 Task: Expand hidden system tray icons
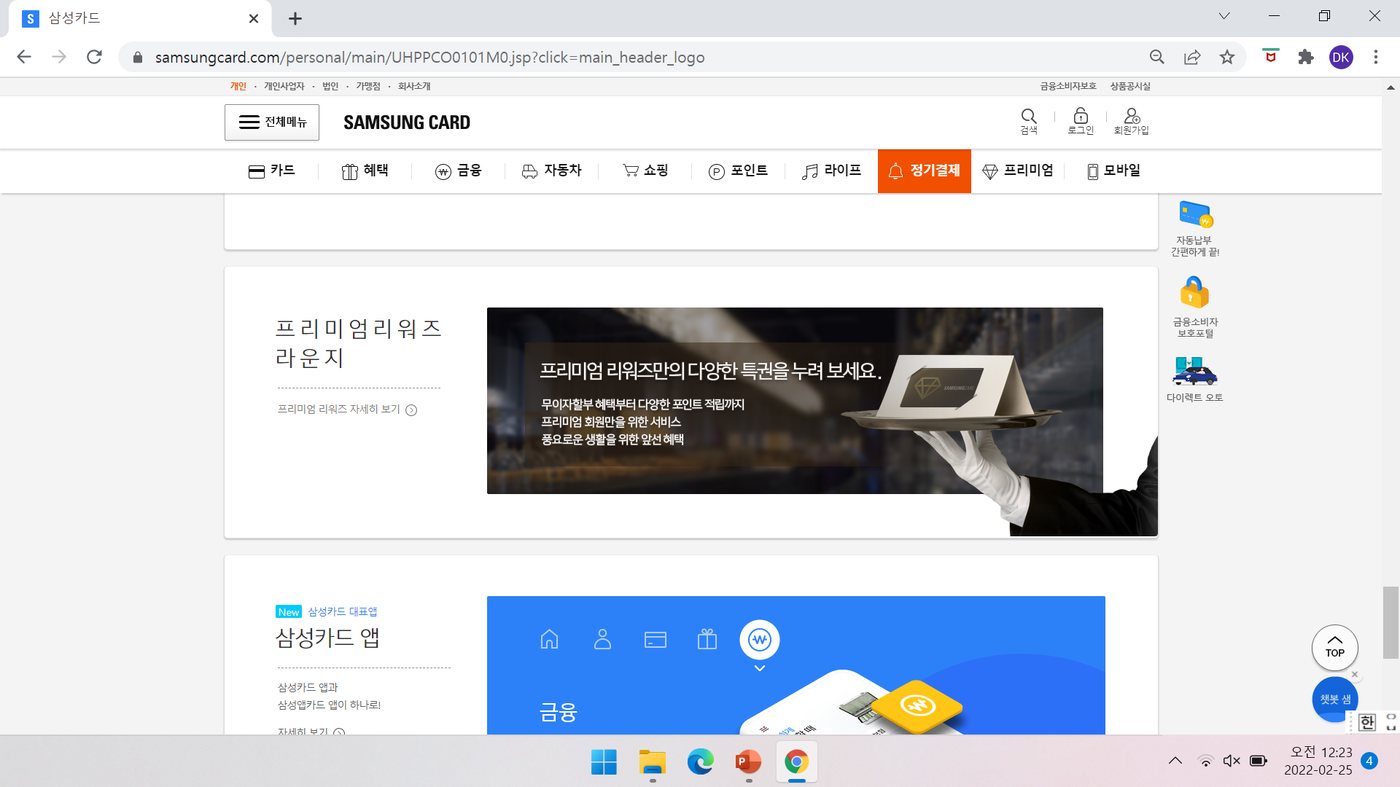pyautogui.click(x=1175, y=762)
